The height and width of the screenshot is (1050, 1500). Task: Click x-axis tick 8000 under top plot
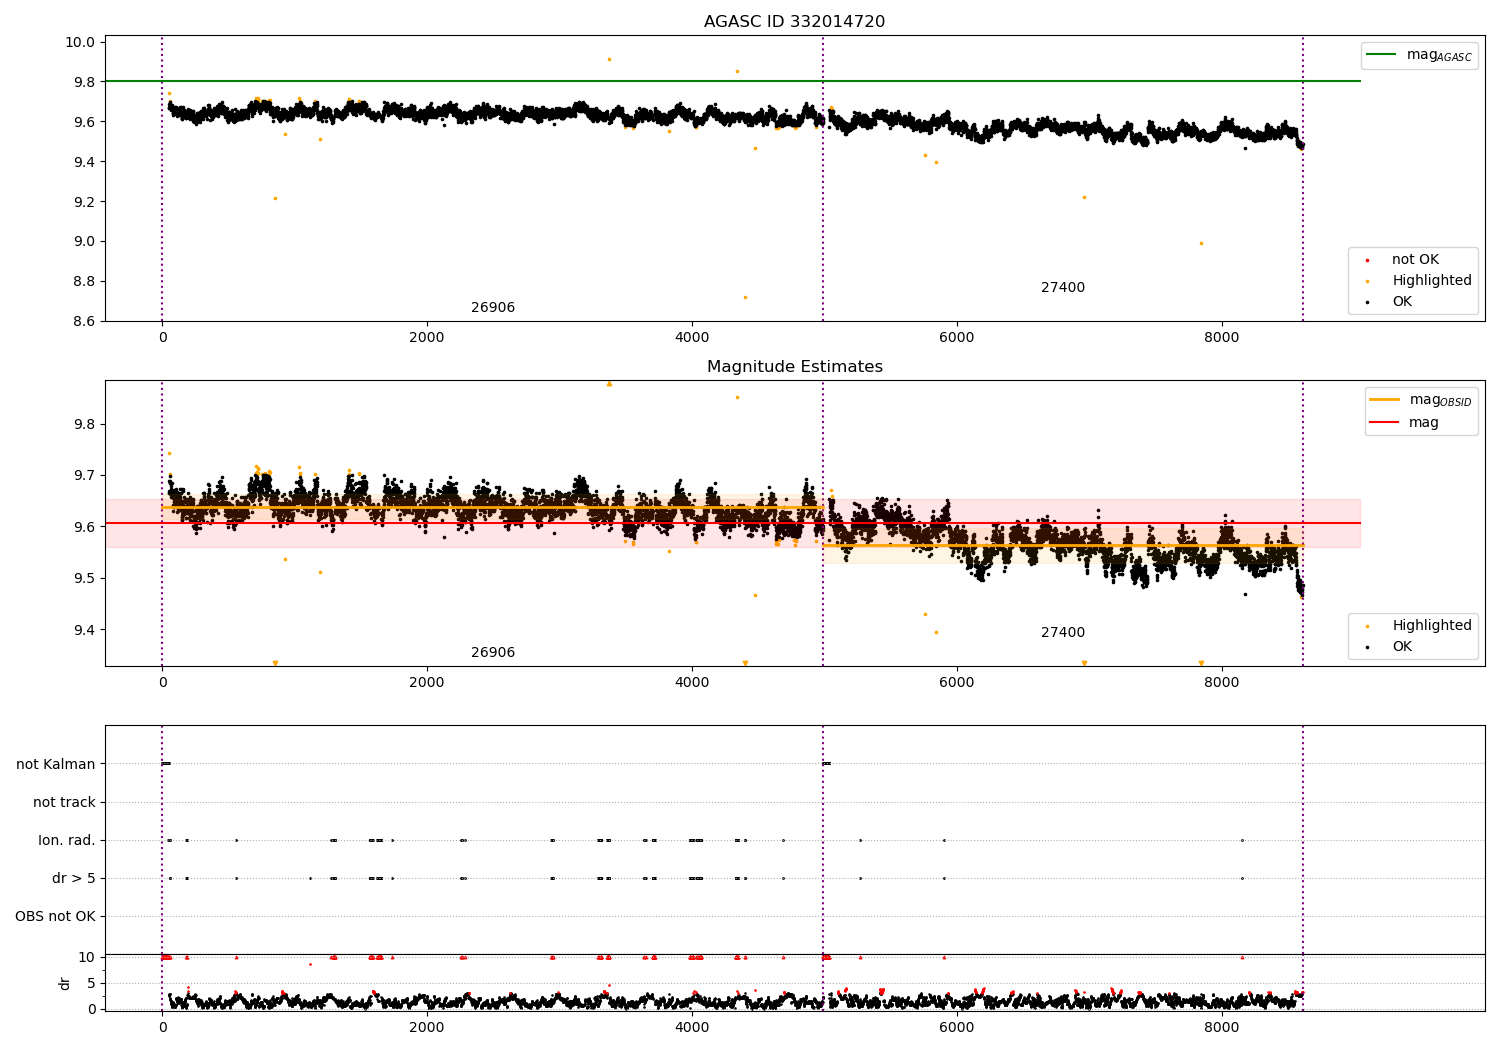[x=1221, y=338]
